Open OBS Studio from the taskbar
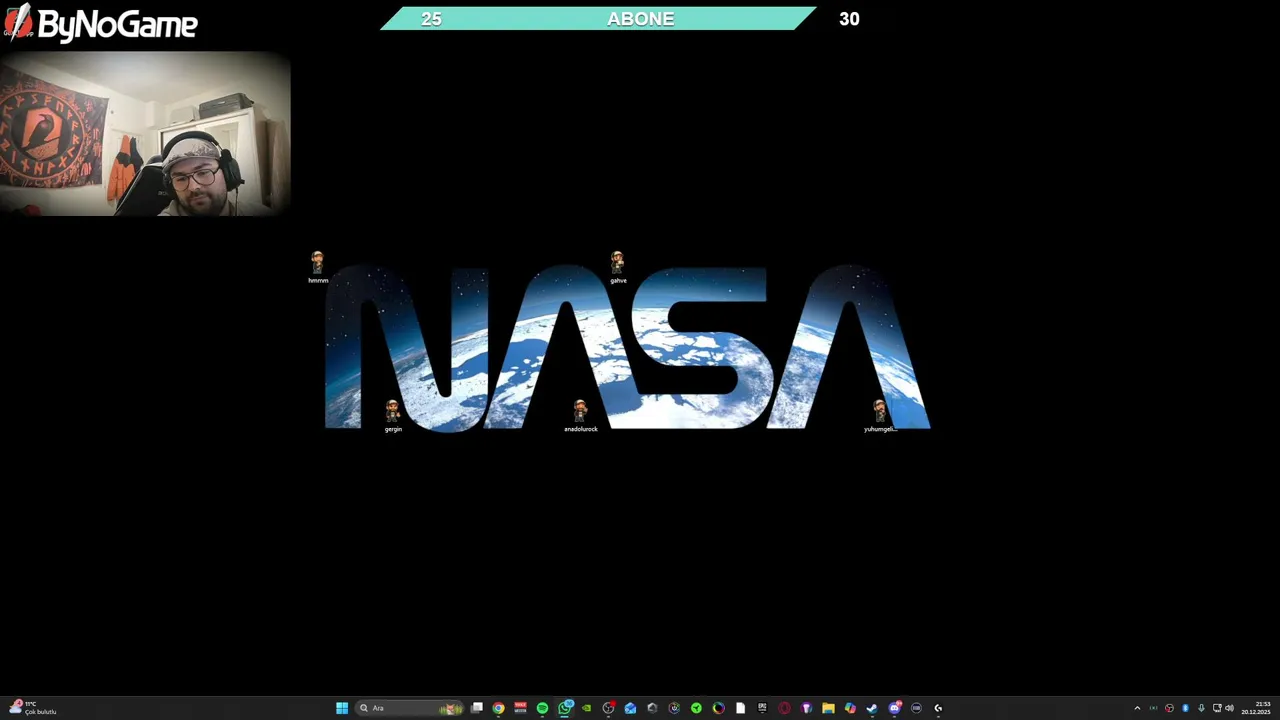 click(608, 708)
